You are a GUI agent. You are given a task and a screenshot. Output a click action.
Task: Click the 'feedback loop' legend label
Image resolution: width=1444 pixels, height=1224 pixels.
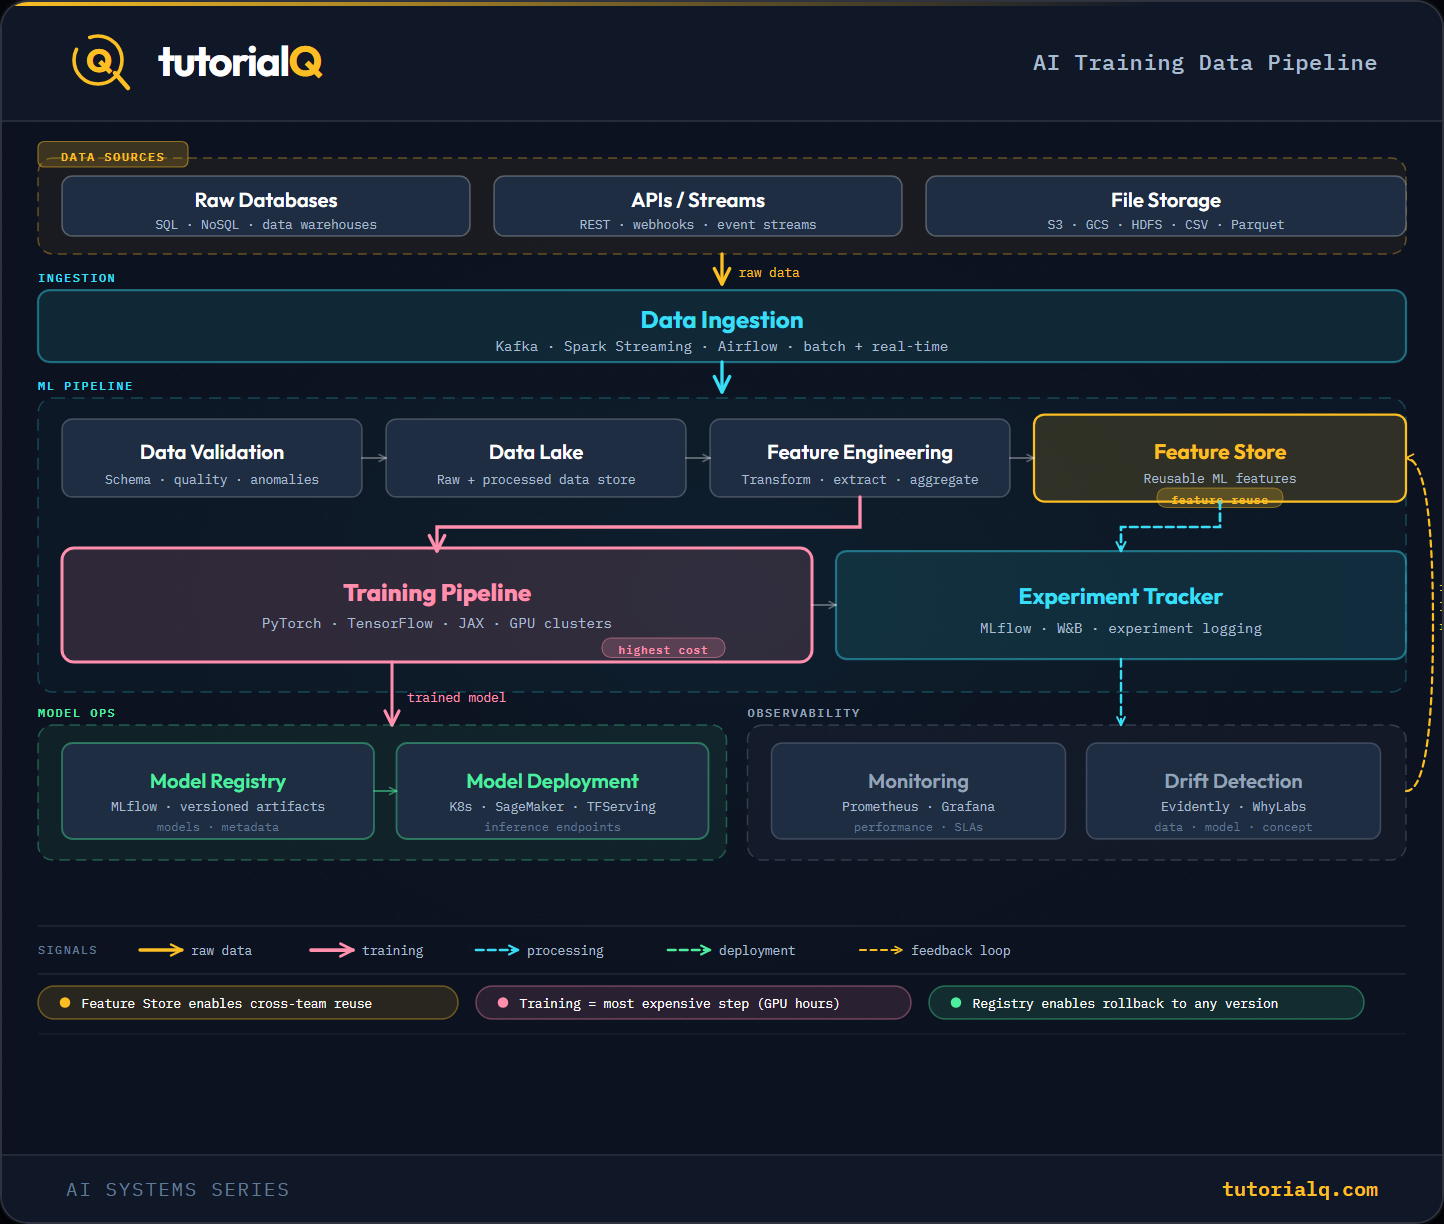click(961, 950)
